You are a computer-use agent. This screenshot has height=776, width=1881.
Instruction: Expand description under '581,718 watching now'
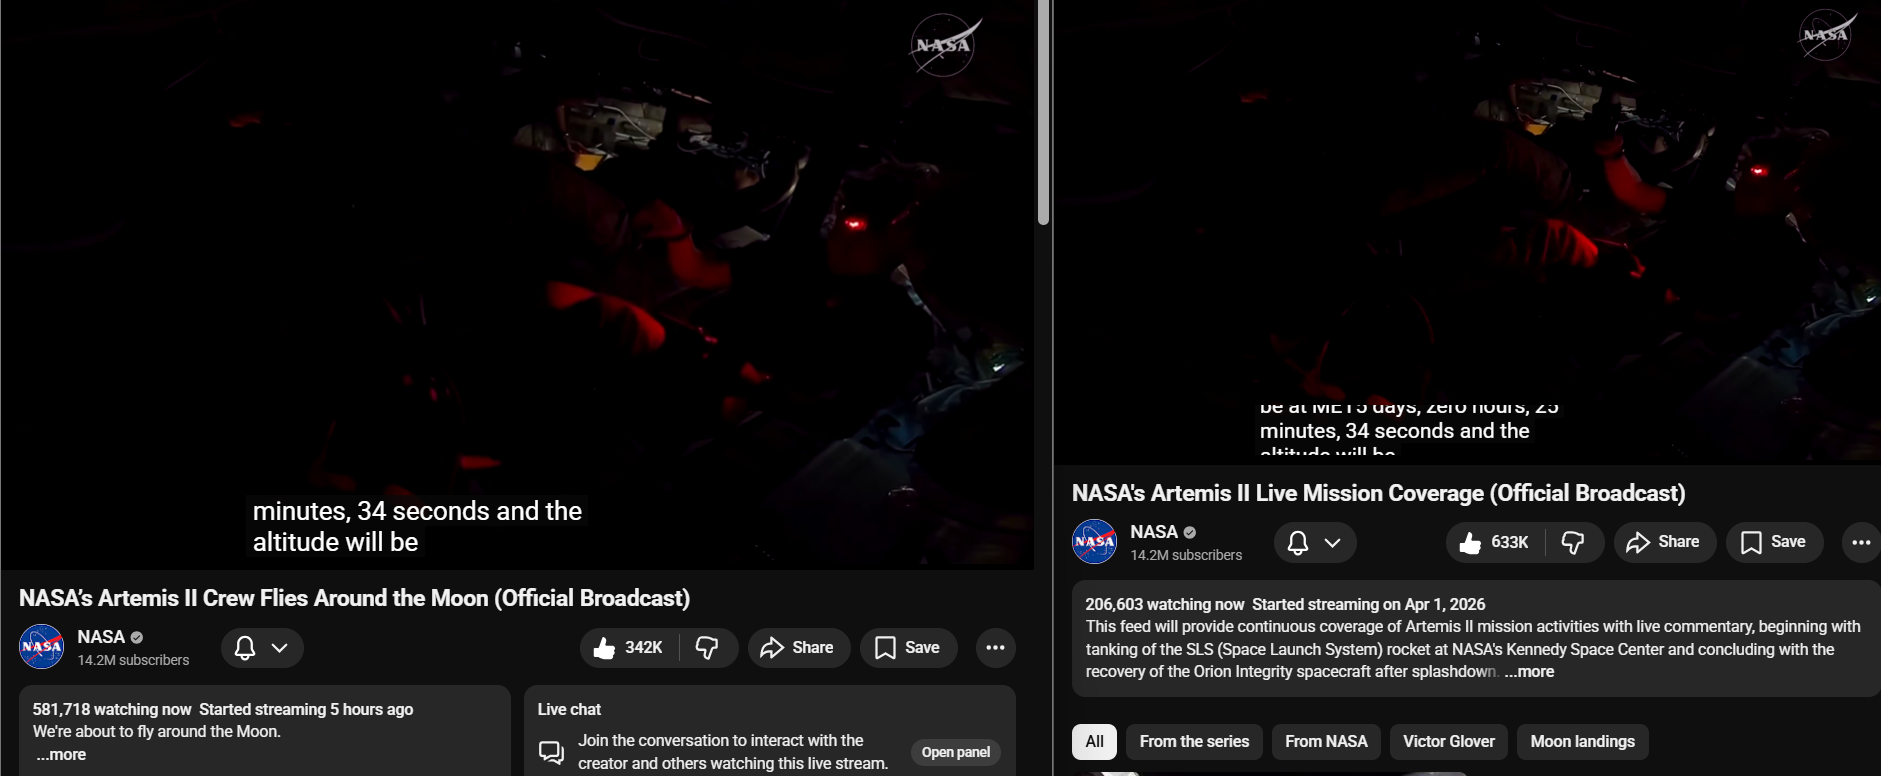click(x=61, y=755)
